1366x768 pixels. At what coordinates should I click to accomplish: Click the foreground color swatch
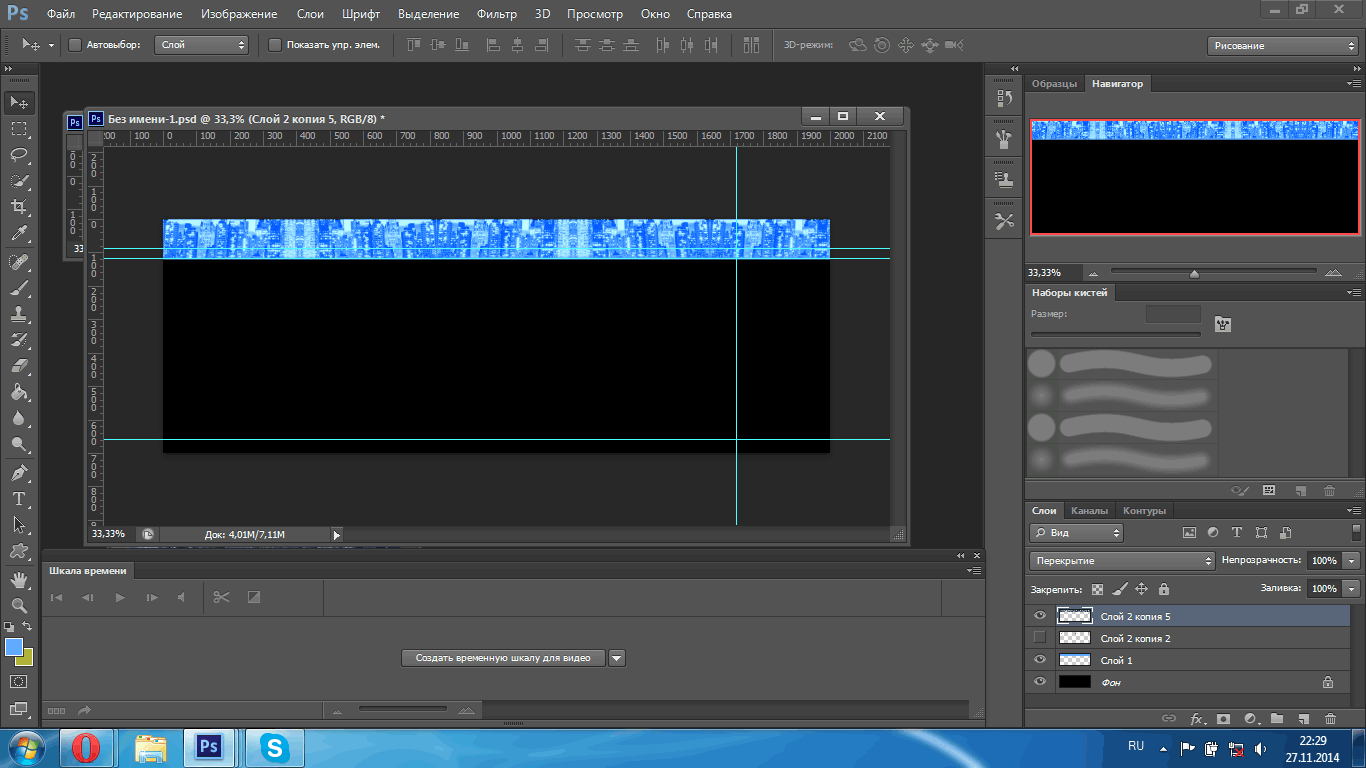tap(14, 647)
